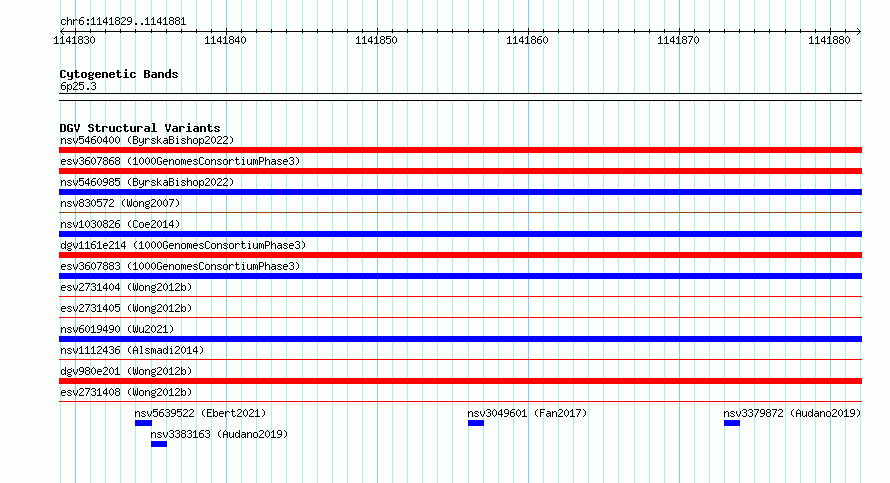Select the blue bar under nsv1030826
Screen dimensions: 890x483
pyautogui.click(x=460, y=234)
